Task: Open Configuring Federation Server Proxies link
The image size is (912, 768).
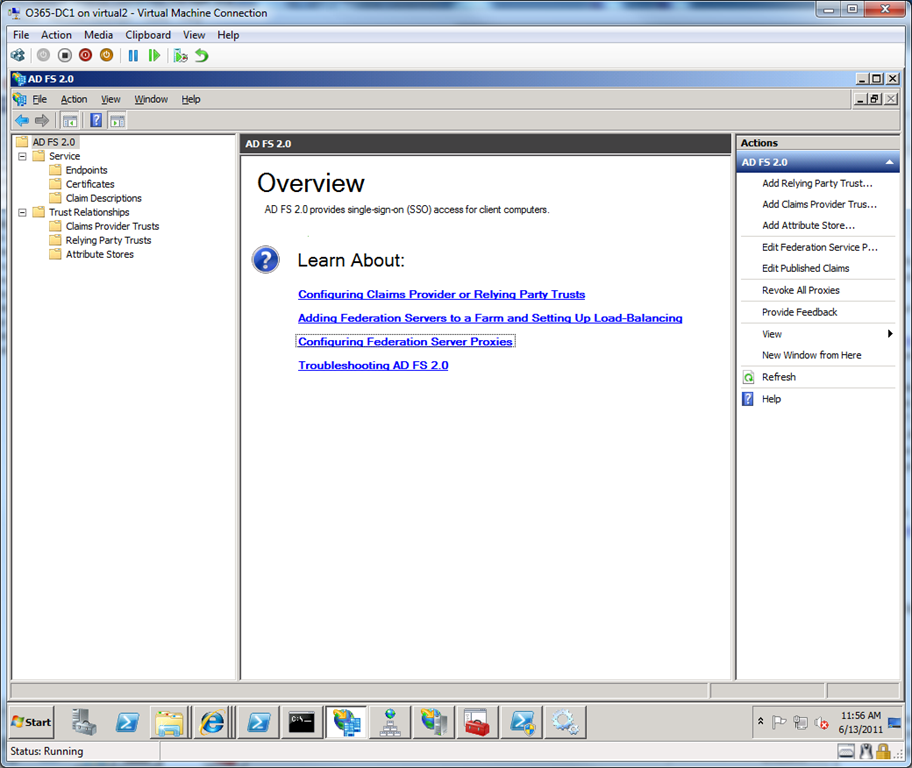Action: coord(405,342)
